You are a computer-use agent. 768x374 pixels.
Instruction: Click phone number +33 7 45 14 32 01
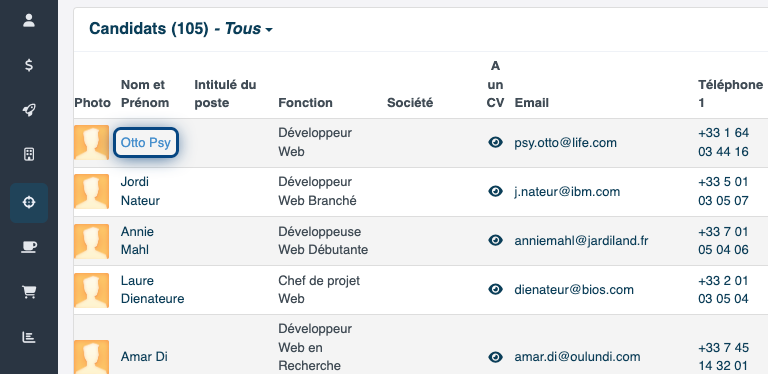click(x=723, y=357)
